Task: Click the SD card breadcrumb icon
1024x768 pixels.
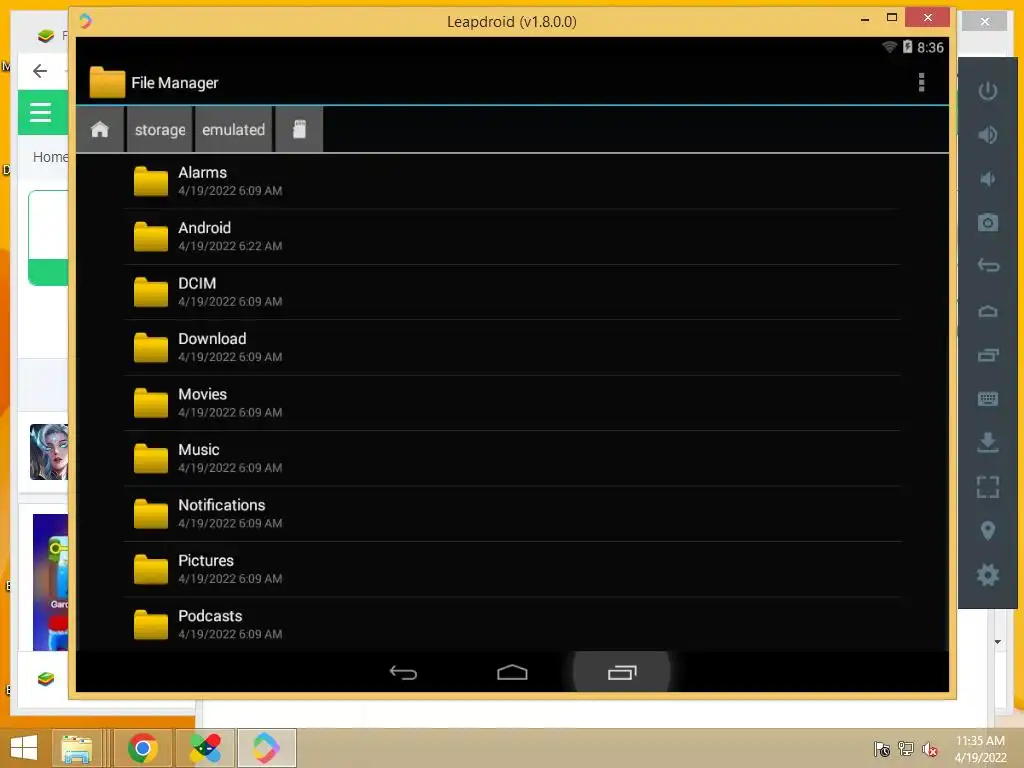Action: click(299, 129)
